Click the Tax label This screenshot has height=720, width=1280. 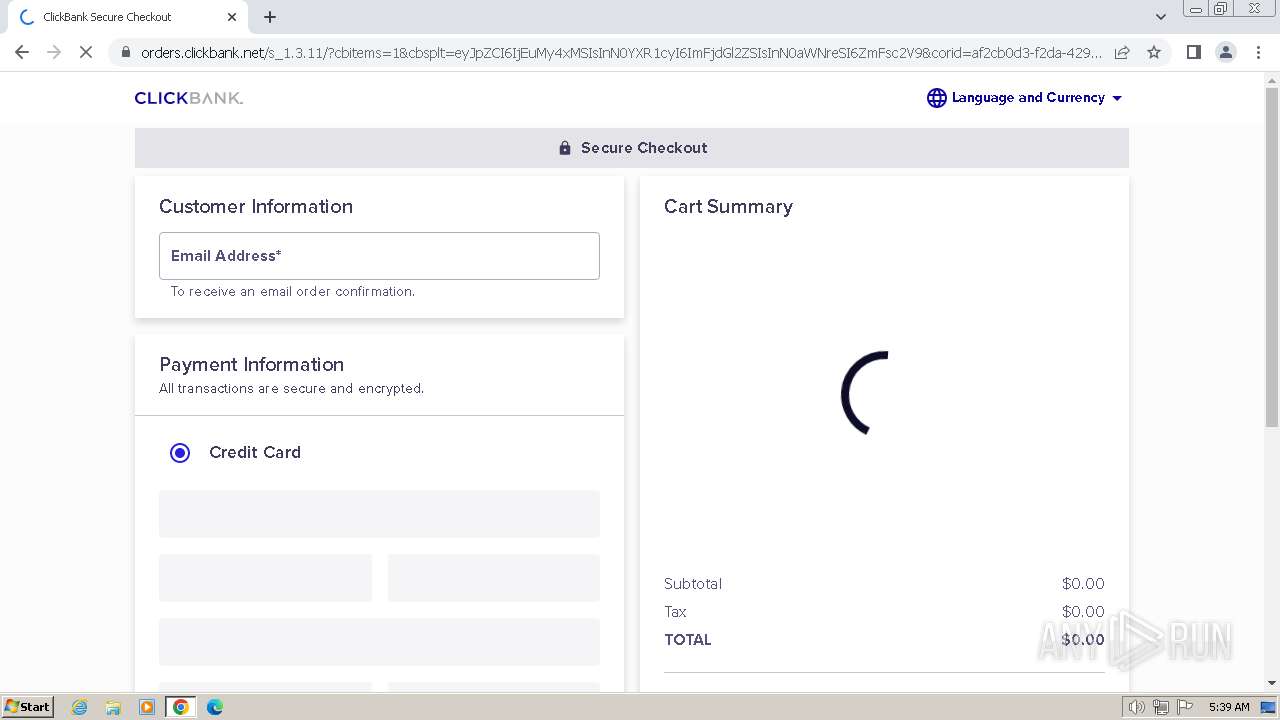tap(676, 612)
